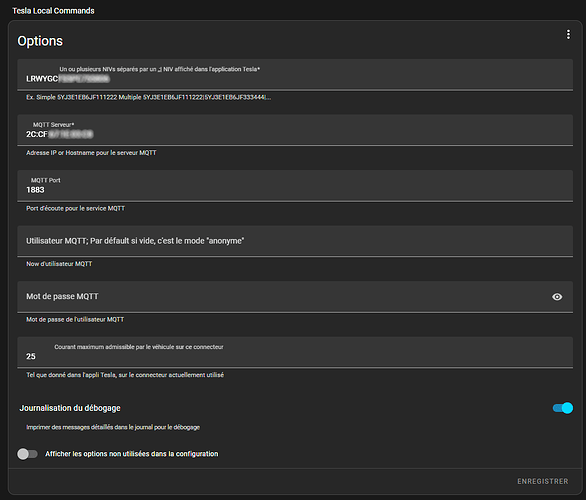Click the Adresse IP or Hostname hint
The width and height of the screenshot is (586, 500).
[x=91, y=153]
